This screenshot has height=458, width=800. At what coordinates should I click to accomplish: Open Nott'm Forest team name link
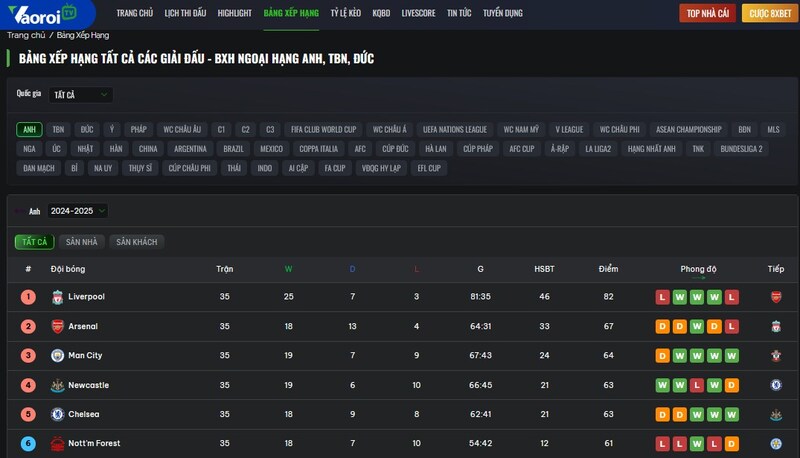[x=94, y=443]
